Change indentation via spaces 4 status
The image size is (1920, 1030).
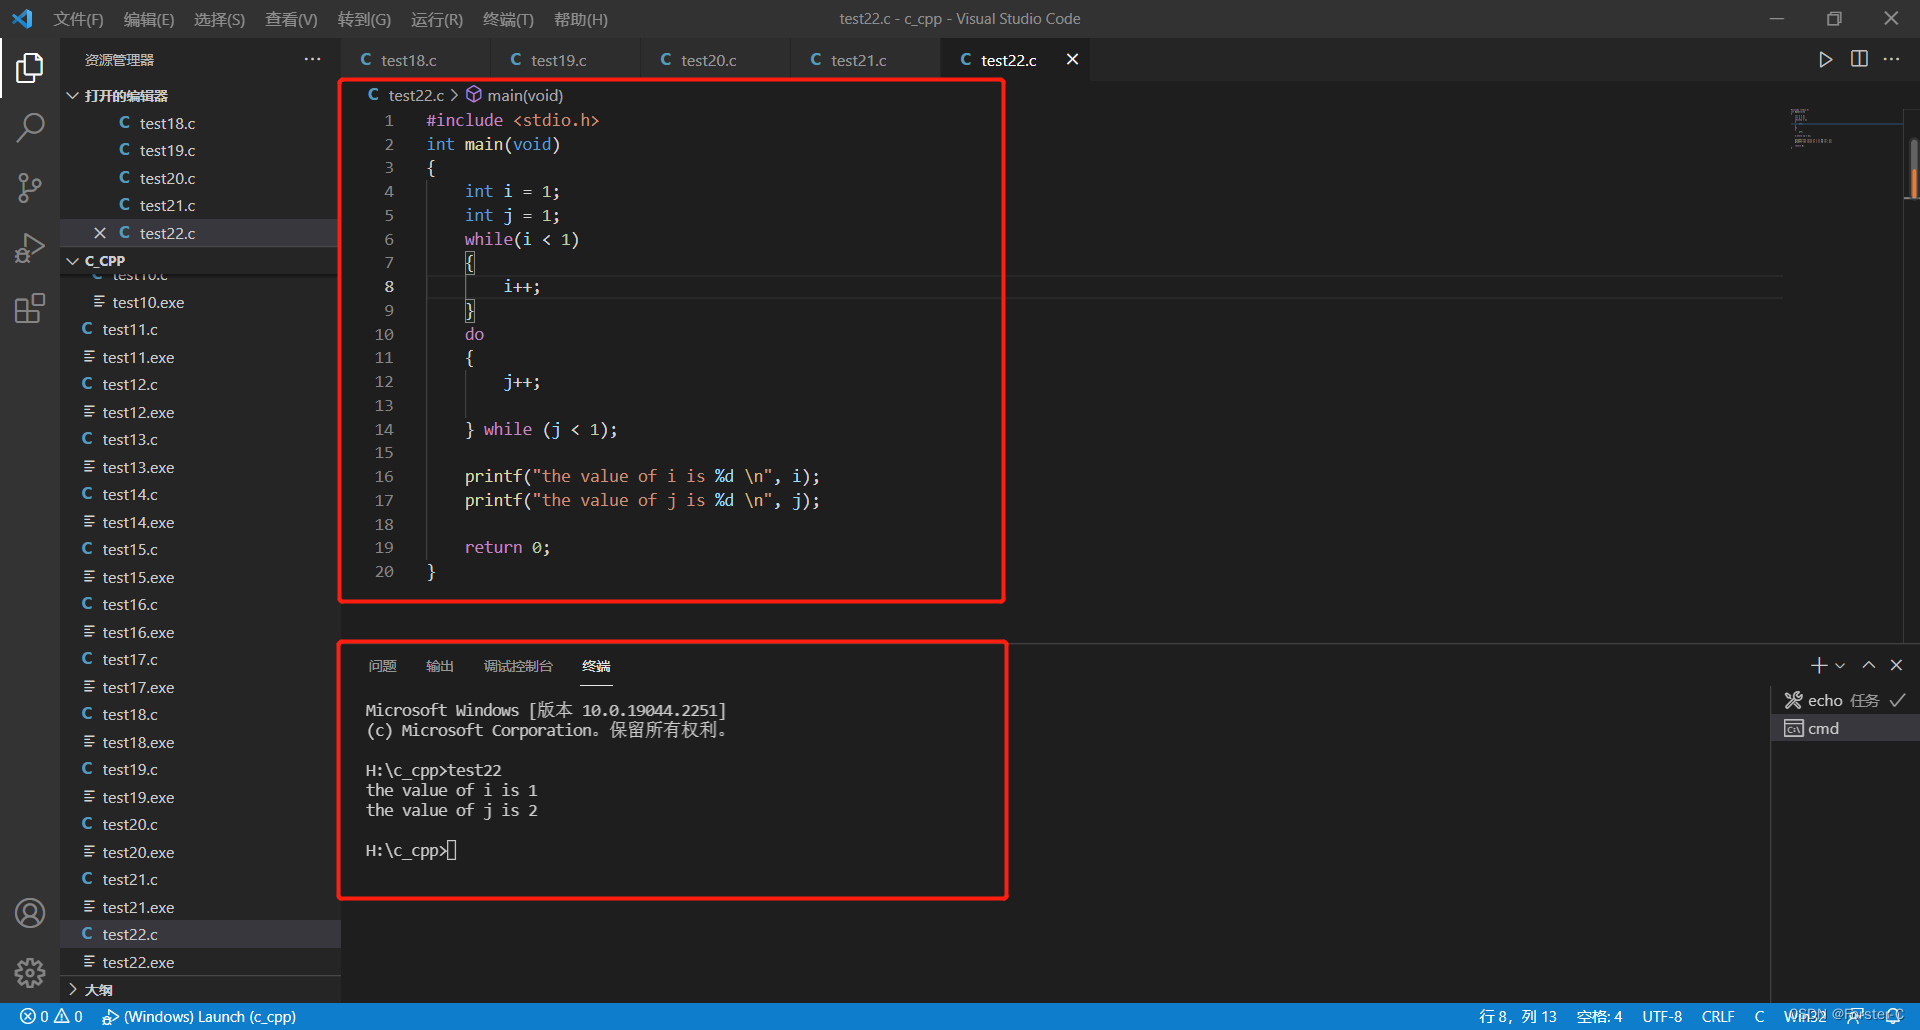coord(1599,1017)
